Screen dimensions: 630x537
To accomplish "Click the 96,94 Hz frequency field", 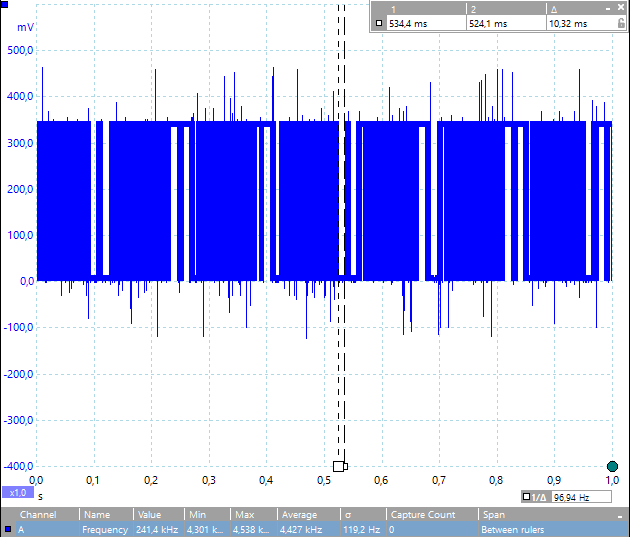I will [581, 497].
